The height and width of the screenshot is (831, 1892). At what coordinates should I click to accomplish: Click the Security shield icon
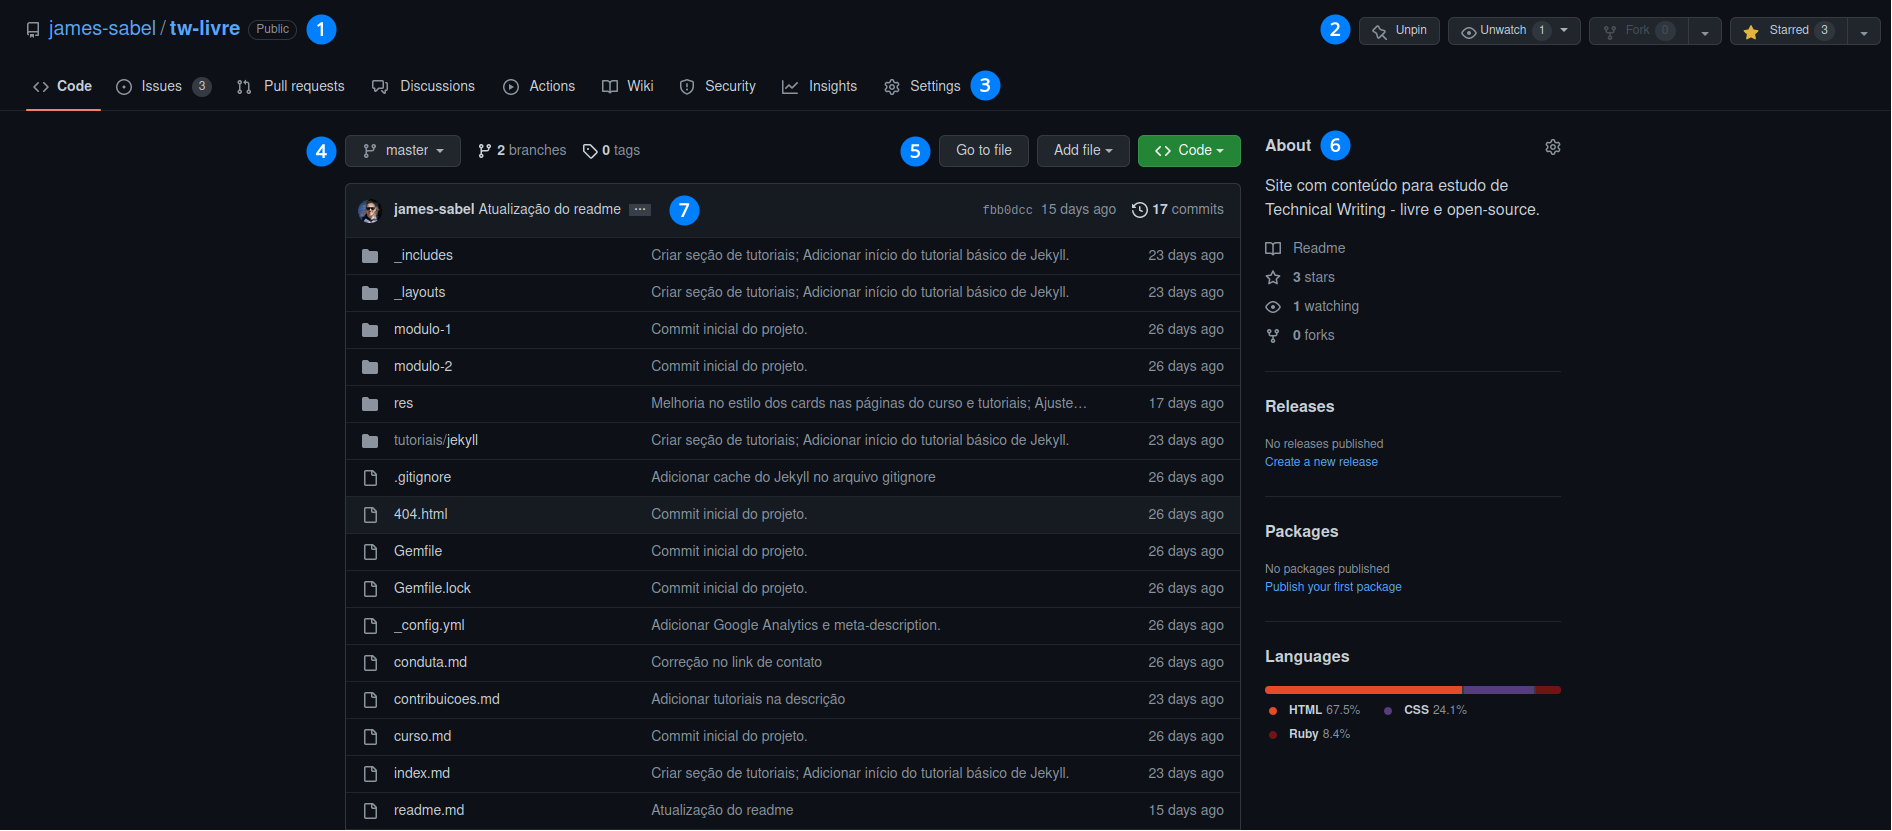(687, 87)
